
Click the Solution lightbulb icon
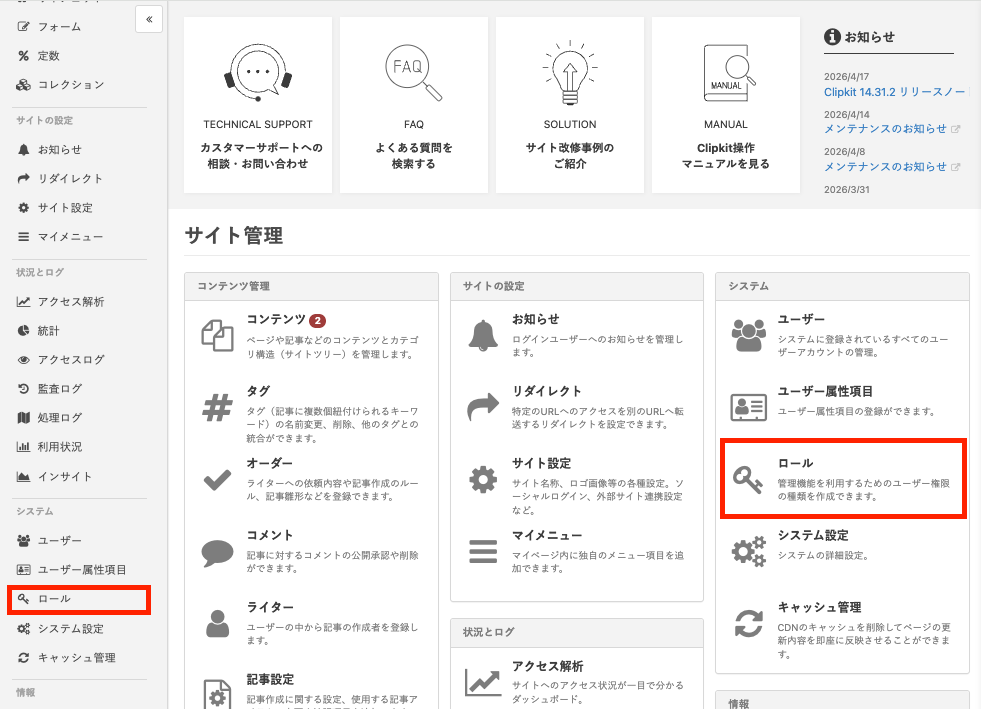point(570,73)
